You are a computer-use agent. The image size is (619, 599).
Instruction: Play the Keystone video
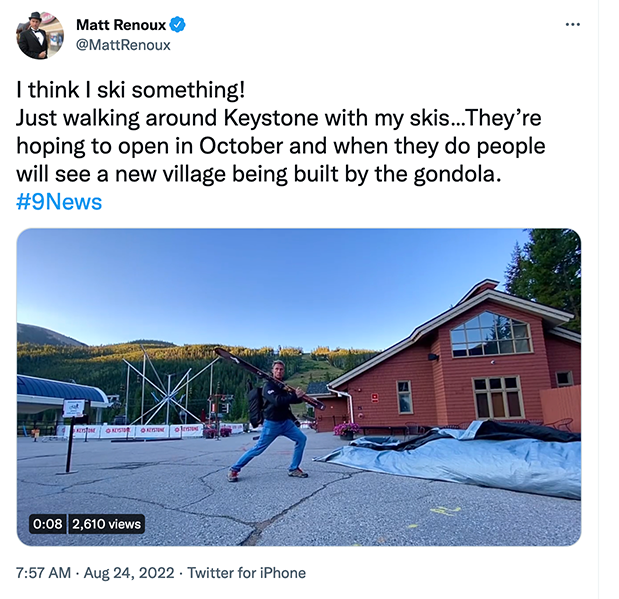tap(298, 387)
